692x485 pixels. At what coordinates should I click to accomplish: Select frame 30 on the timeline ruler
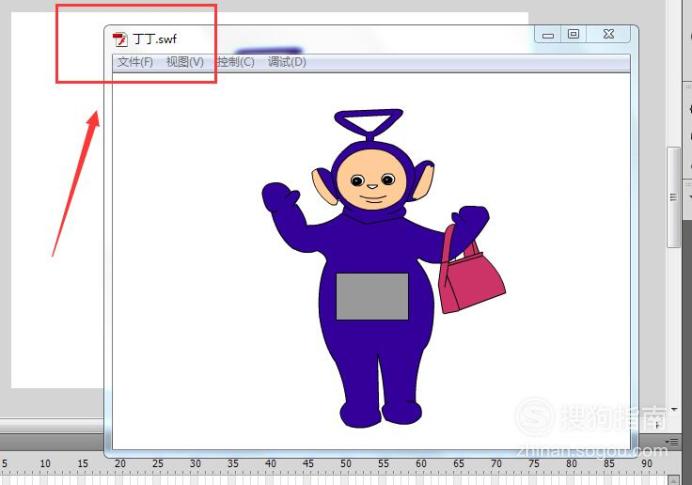coord(196,464)
